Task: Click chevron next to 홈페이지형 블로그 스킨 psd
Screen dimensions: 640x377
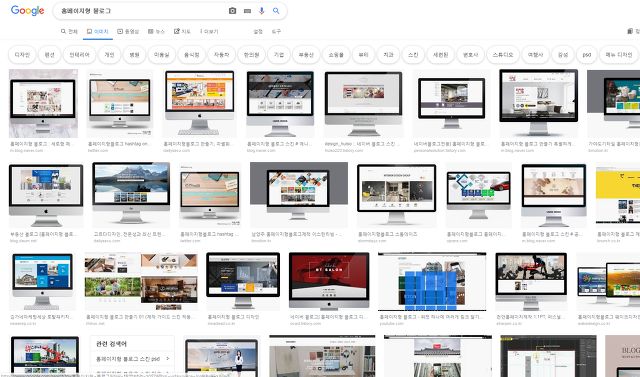Action: click(168, 359)
